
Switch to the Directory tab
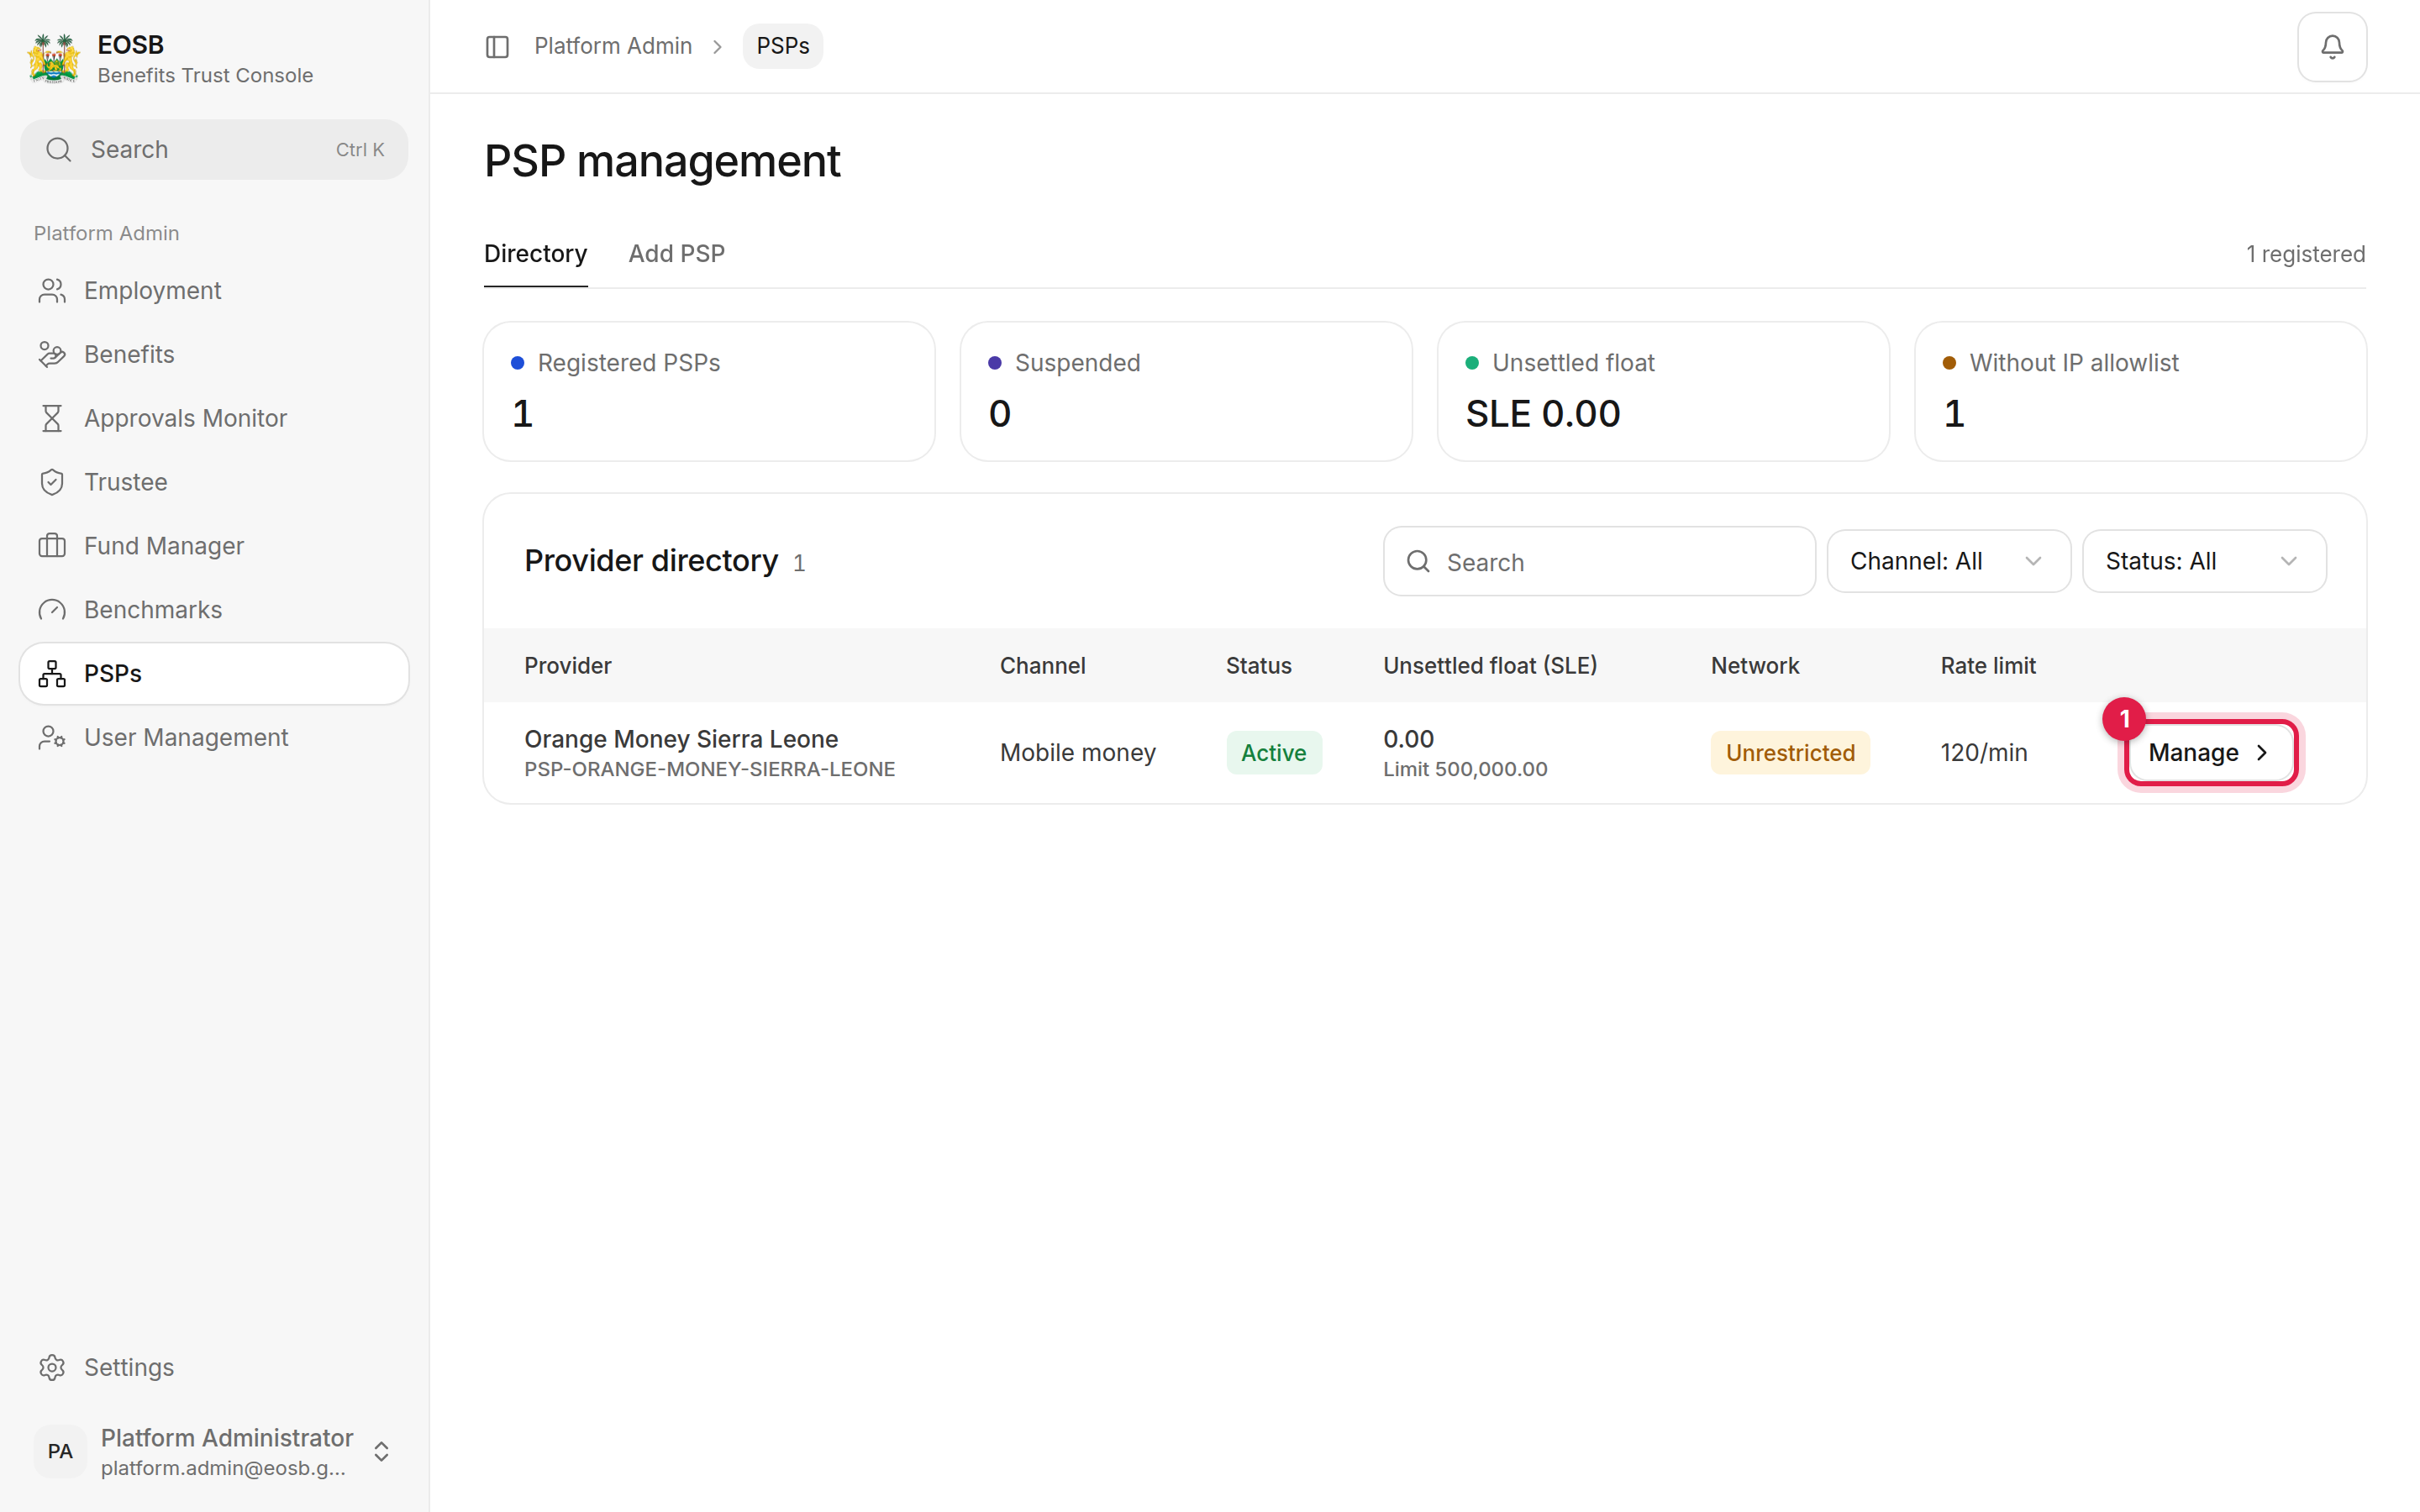pos(535,254)
